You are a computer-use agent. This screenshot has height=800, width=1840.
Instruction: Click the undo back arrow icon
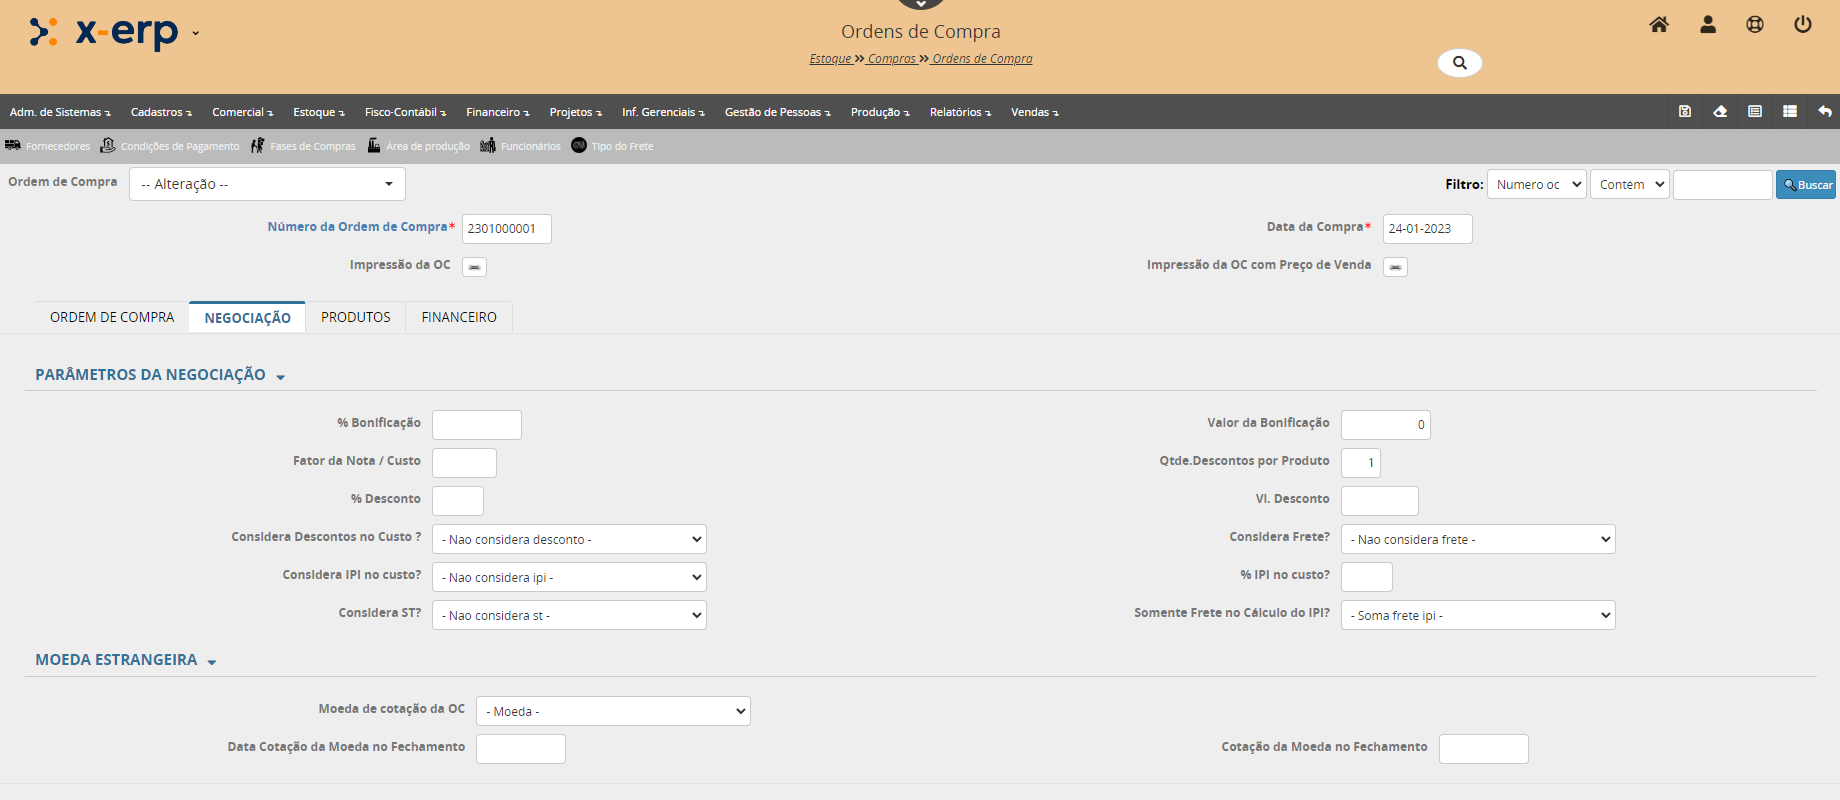[x=1825, y=112]
